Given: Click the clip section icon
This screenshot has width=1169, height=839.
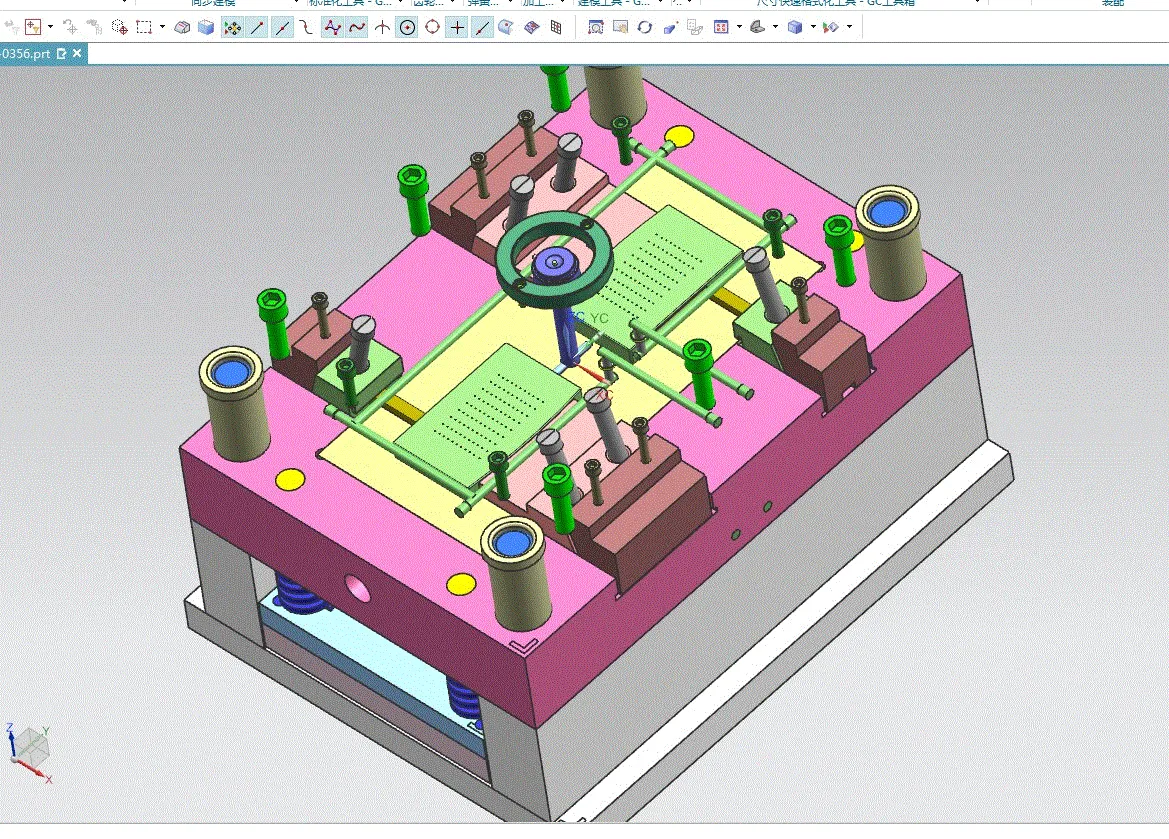Looking at the screenshot, I should [831, 28].
